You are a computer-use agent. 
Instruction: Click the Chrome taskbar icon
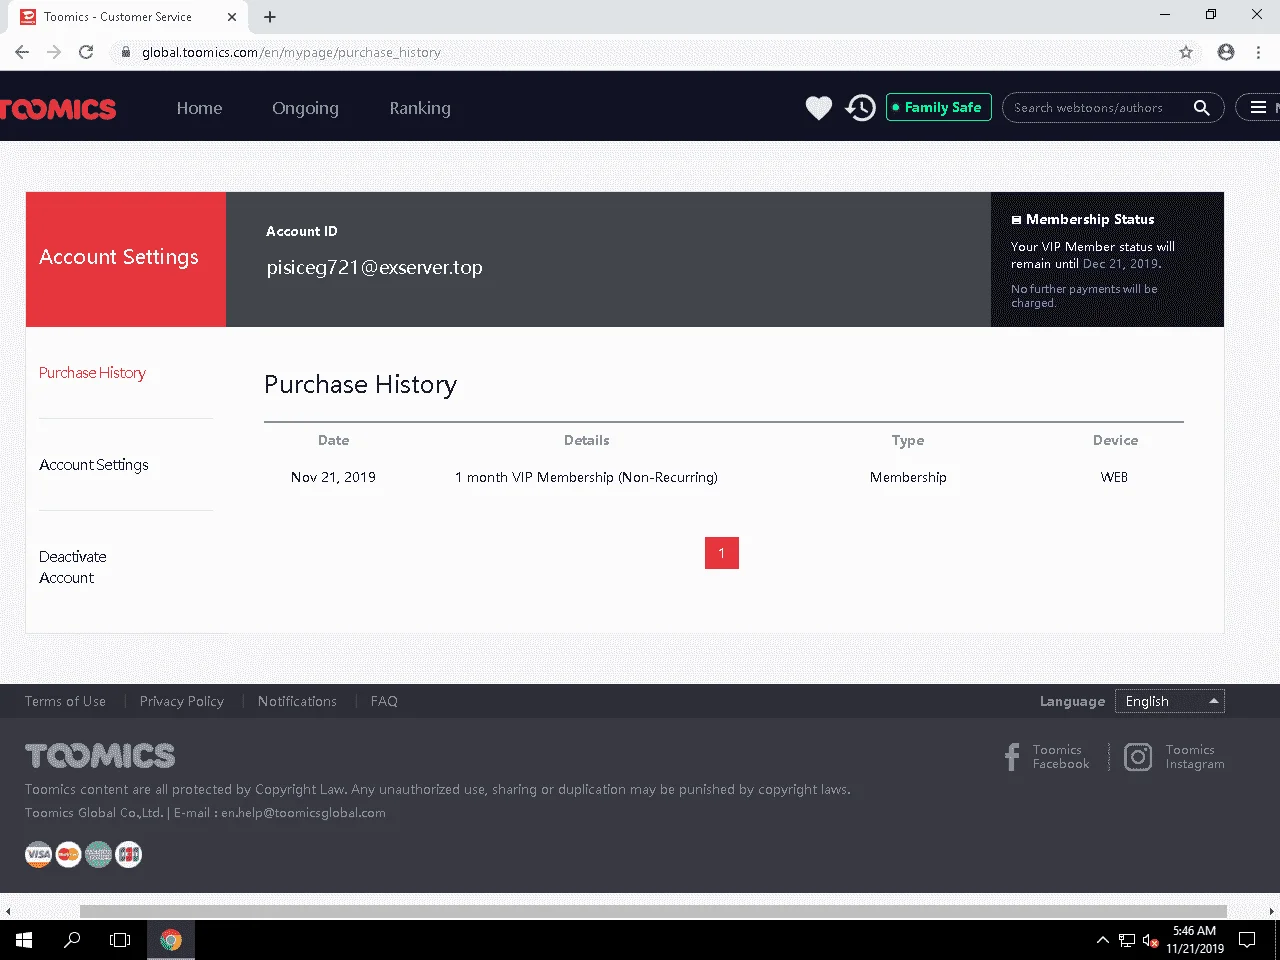(171, 940)
